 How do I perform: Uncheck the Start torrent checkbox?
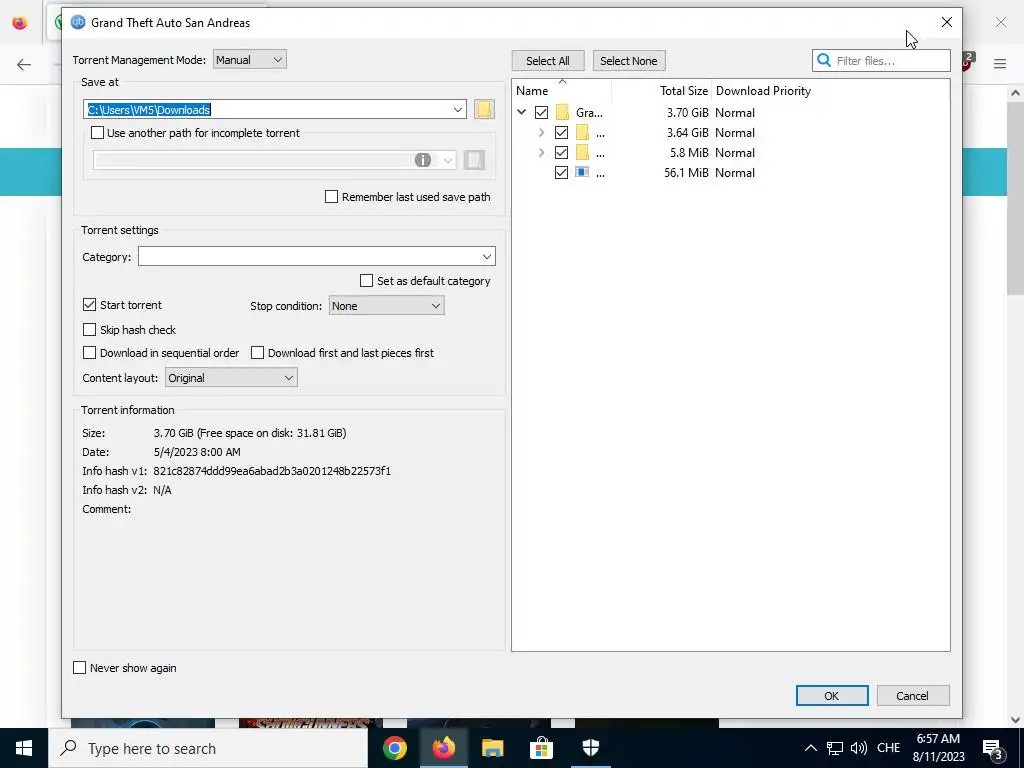pyautogui.click(x=89, y=305)
